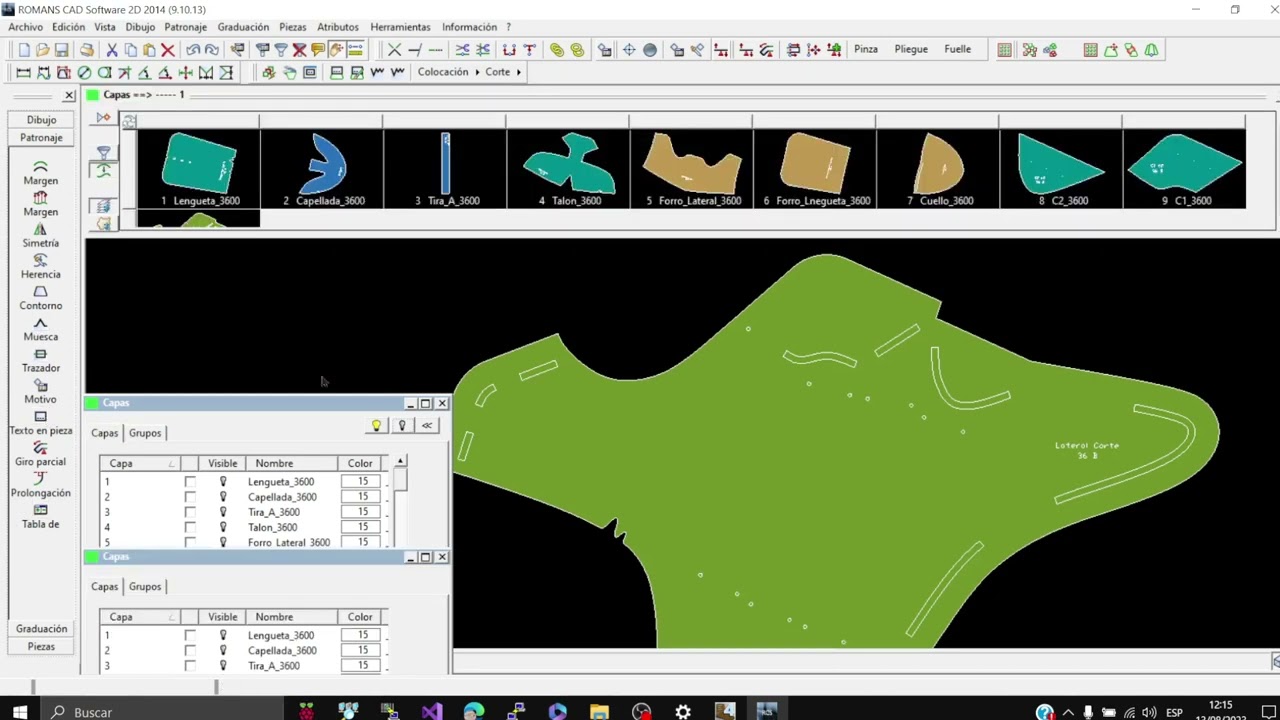This screenshot has width=1280, height=720.
Task: Save using the floppy disk icon
Action: 61,50
